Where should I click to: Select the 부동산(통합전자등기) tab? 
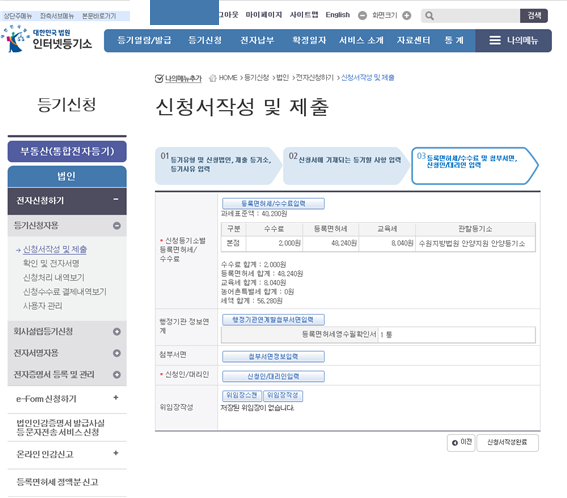point(67,151)
